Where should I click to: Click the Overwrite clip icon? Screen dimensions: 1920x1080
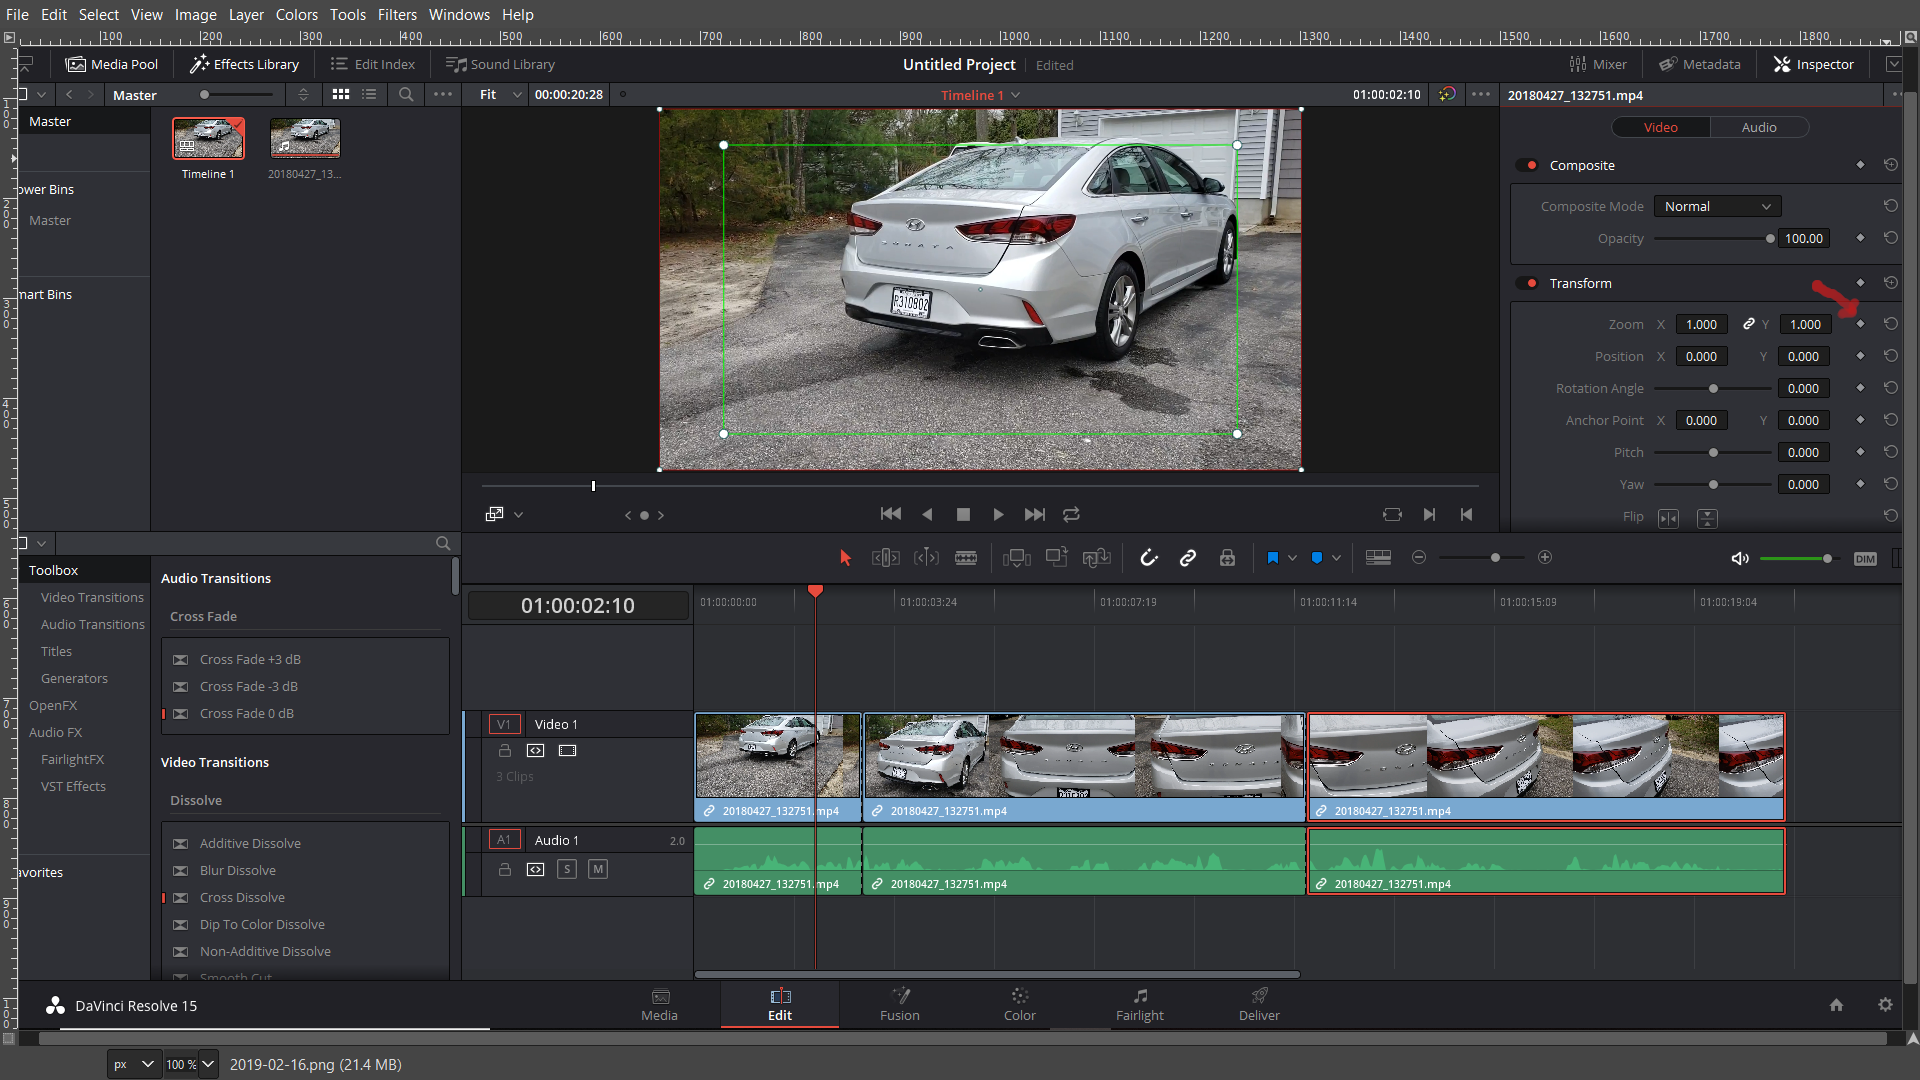tap(1057, 557)
